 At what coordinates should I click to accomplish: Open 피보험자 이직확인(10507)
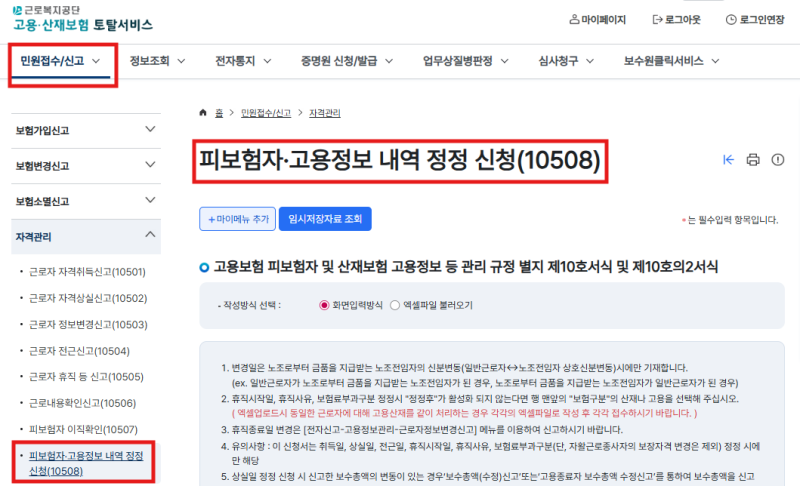[x=83, y=429]
